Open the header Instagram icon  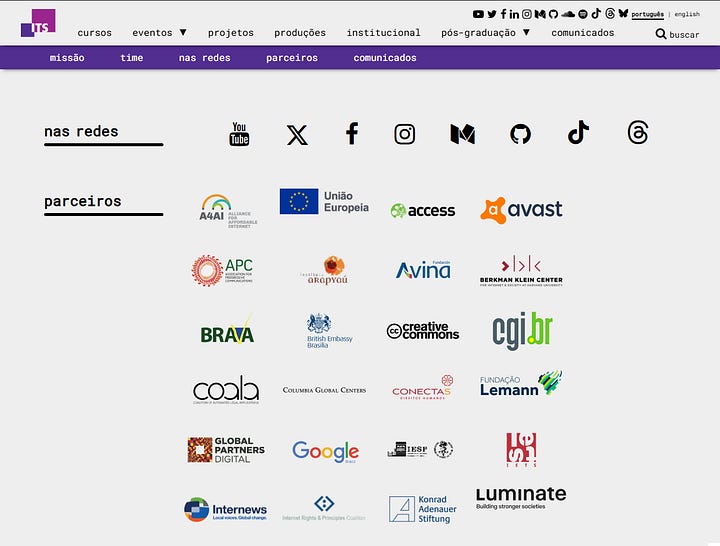[527, 14]
